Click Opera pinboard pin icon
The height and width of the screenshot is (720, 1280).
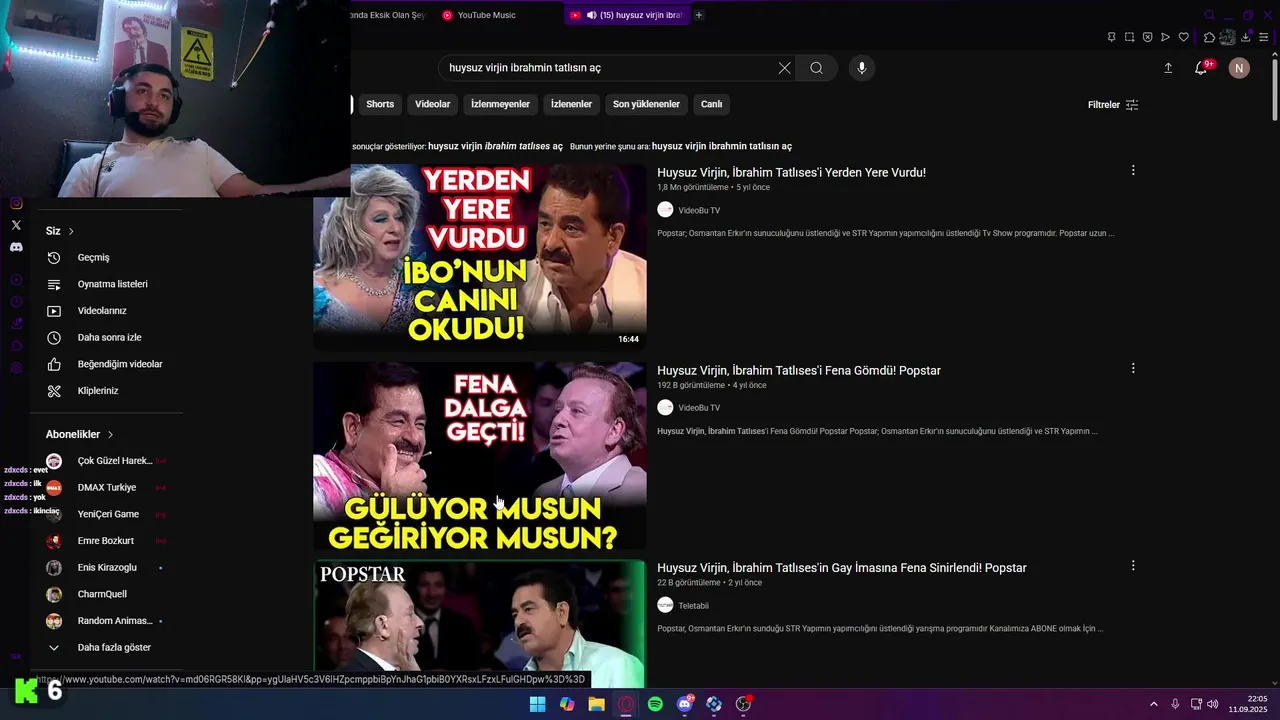(1111, 37)
